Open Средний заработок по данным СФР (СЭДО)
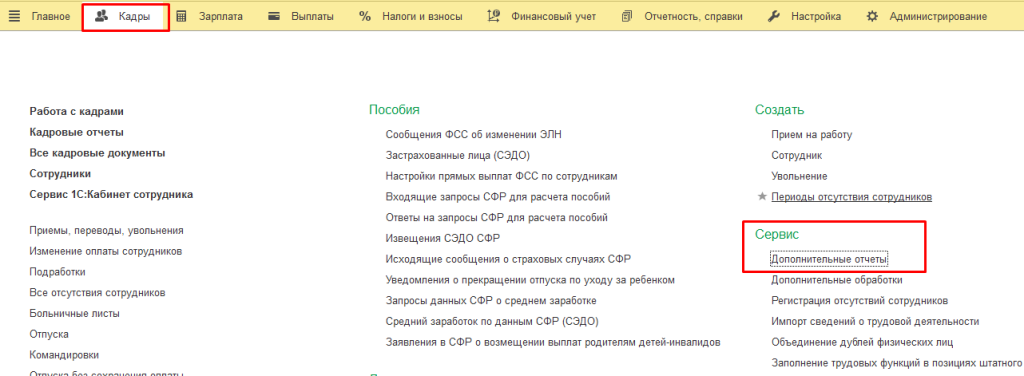Image resolution: width=1024 pixels, height=376 pixels. coord(492,321)
